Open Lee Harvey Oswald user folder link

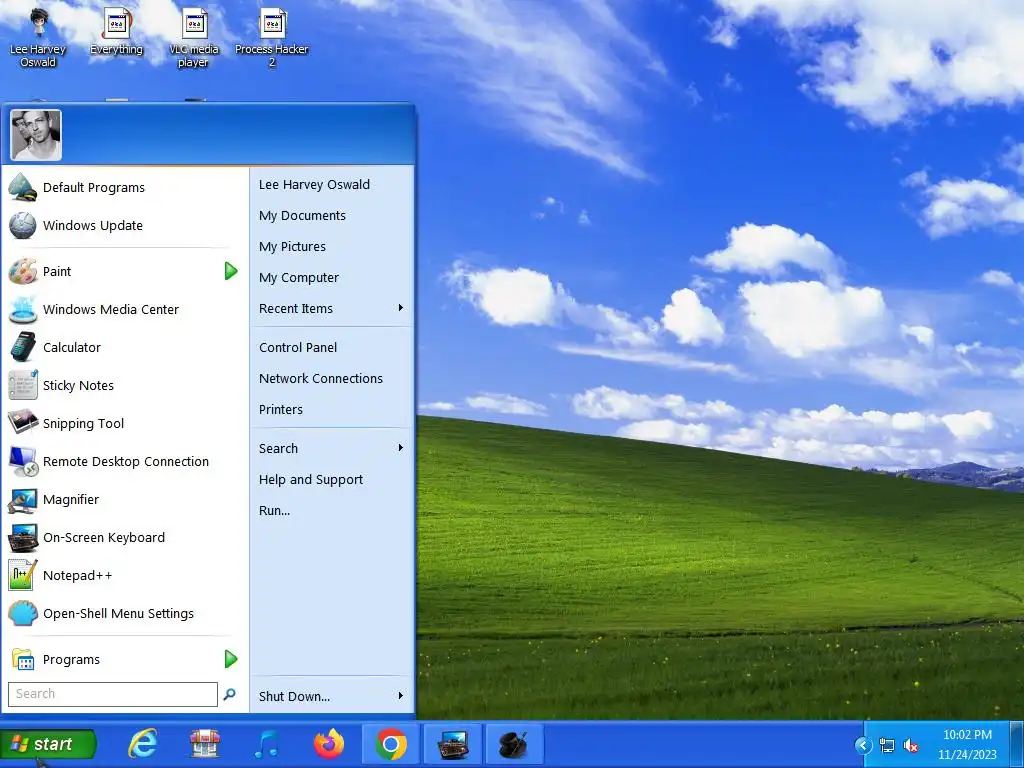pyautogui.click(x=332, y=184)
